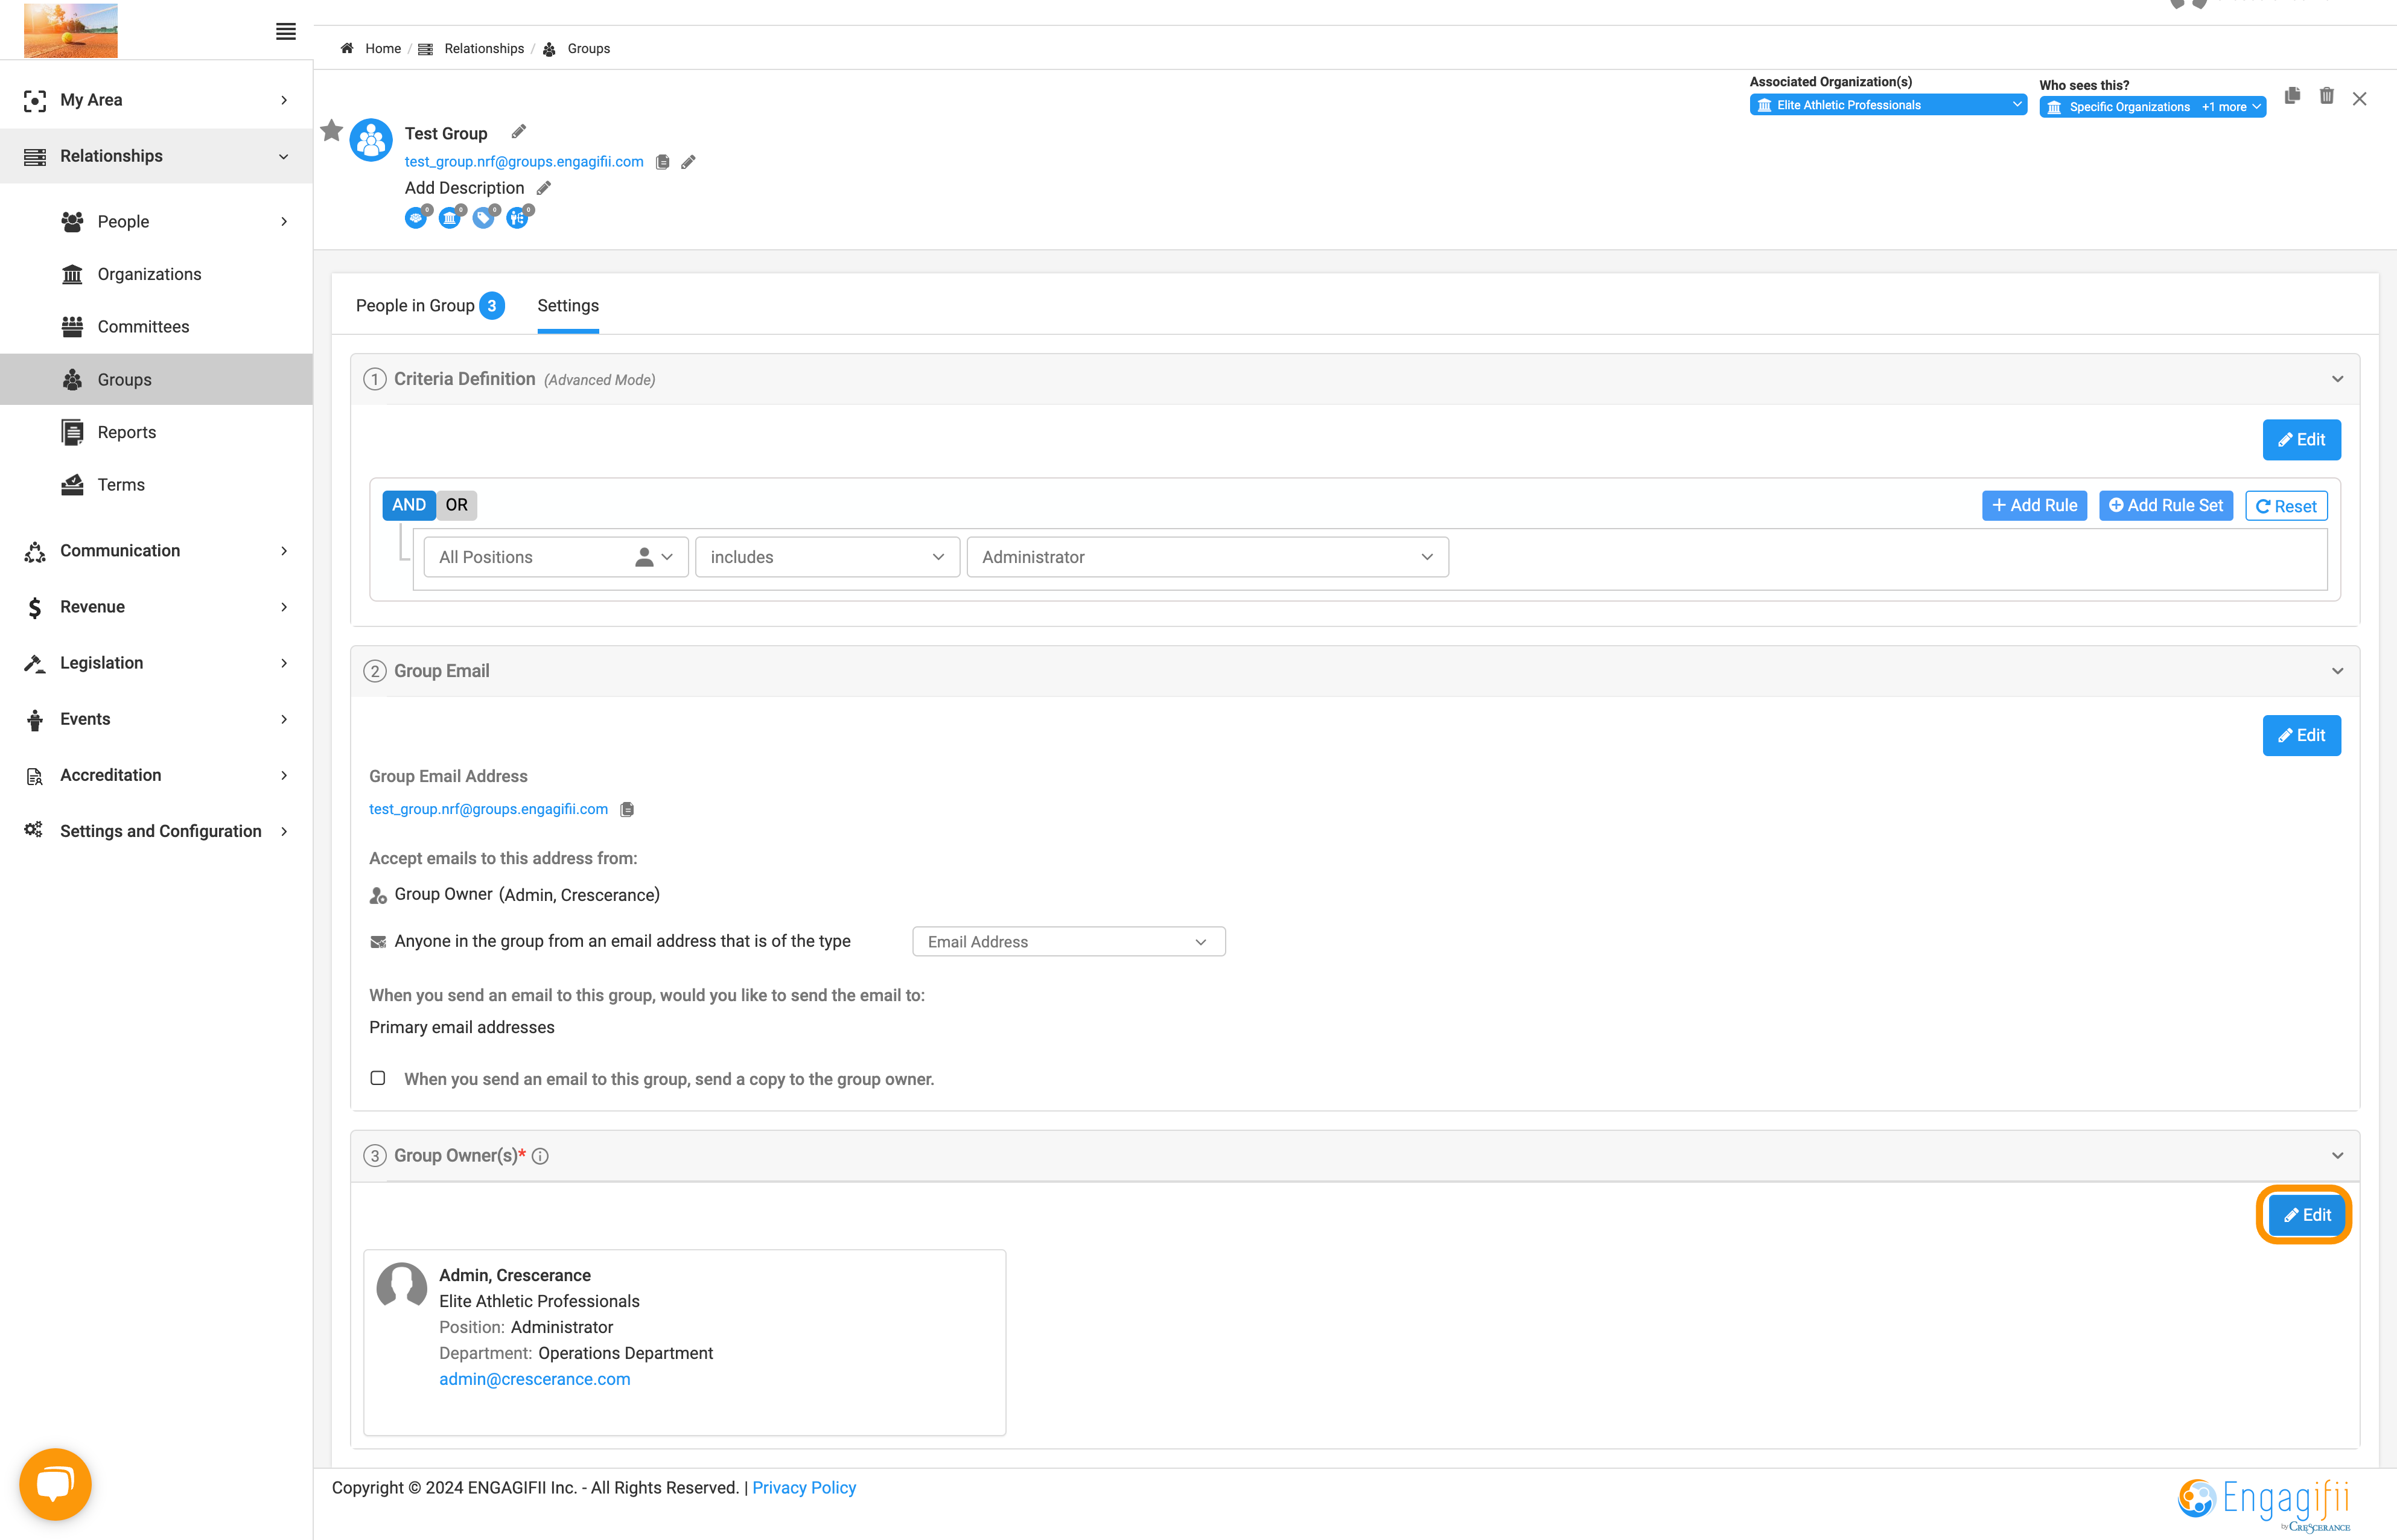This screenshot has height=1540, width=2397.
Task: Click Edit in Criteria Definition
Action: tap(2301, 440)
